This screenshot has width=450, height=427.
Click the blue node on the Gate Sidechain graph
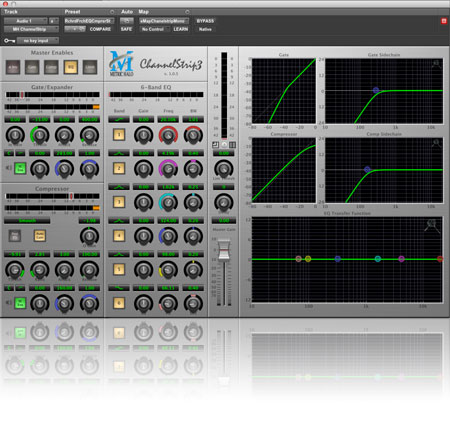(376, 90)
